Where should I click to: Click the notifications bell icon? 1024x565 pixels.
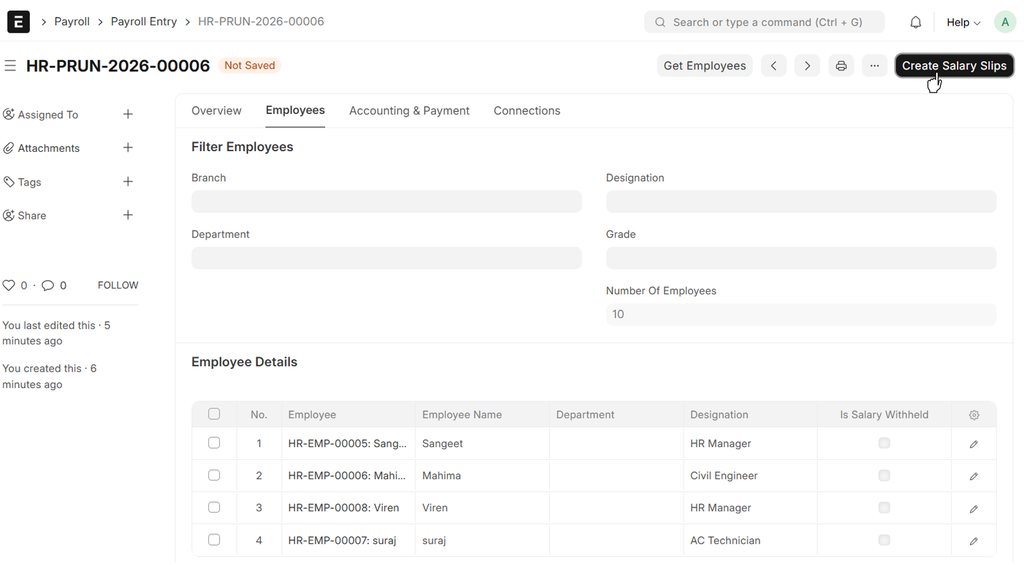pos(915,22)
